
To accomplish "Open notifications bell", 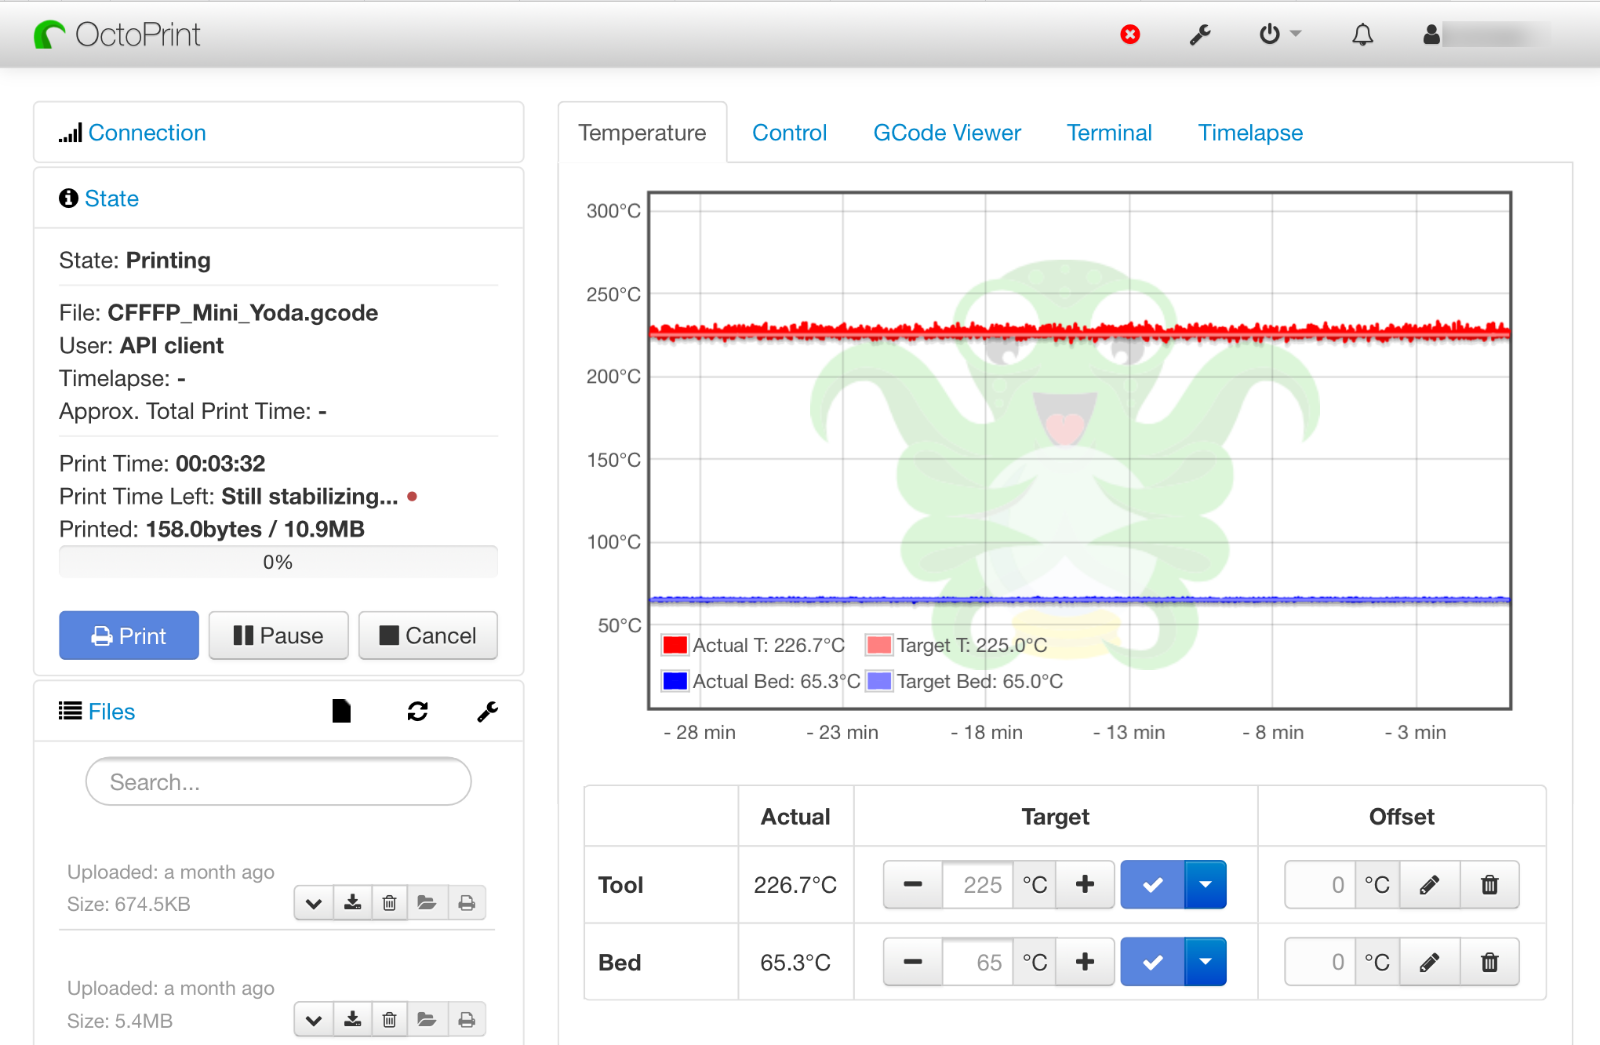I will click(x=1362, y=35).
